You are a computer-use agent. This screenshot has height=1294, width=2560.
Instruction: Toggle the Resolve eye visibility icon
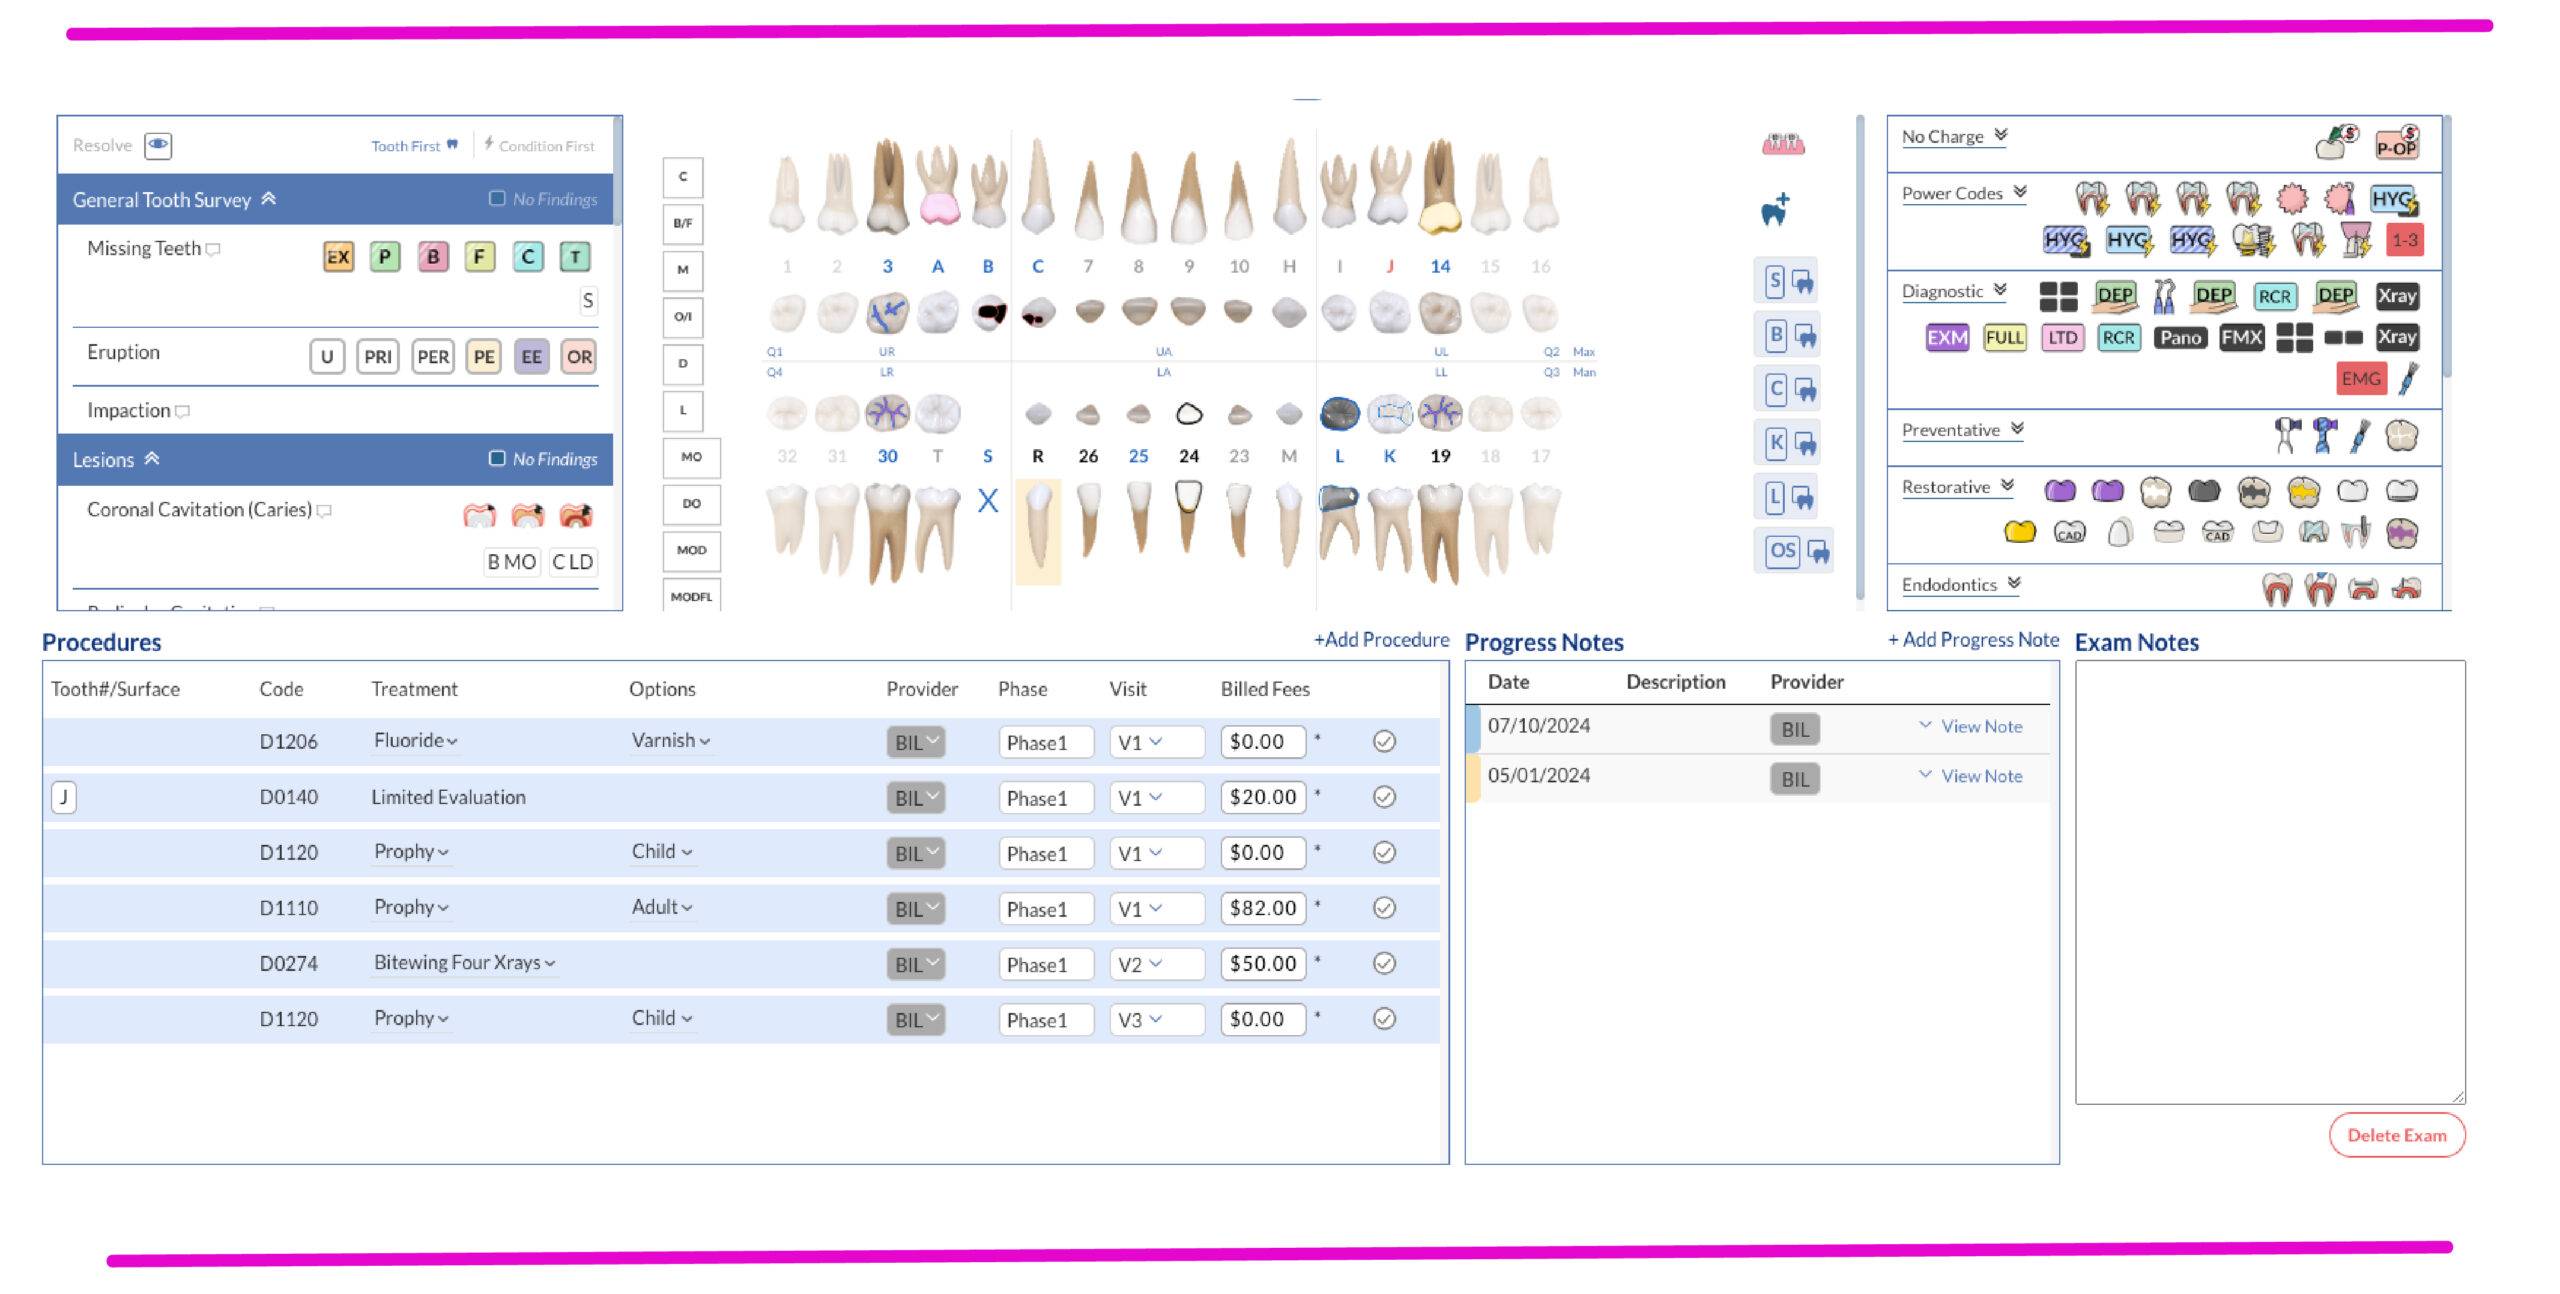158,145
